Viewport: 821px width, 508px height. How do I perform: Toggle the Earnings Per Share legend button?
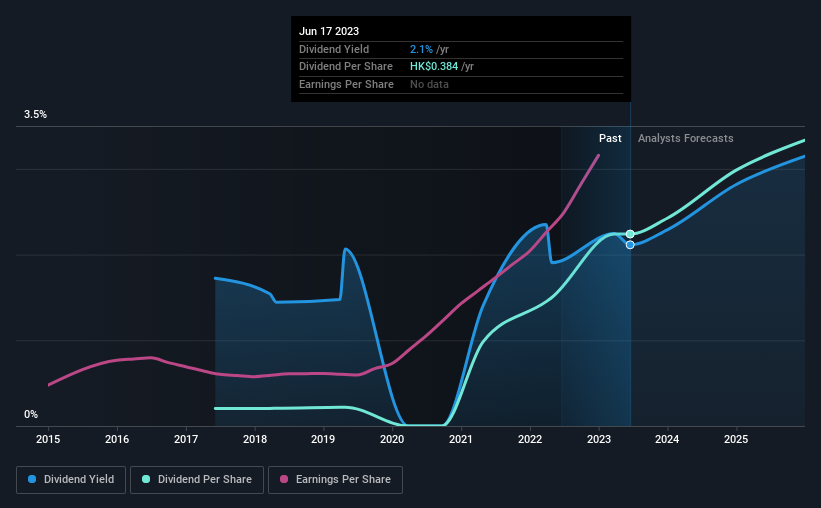pos(335,480)
